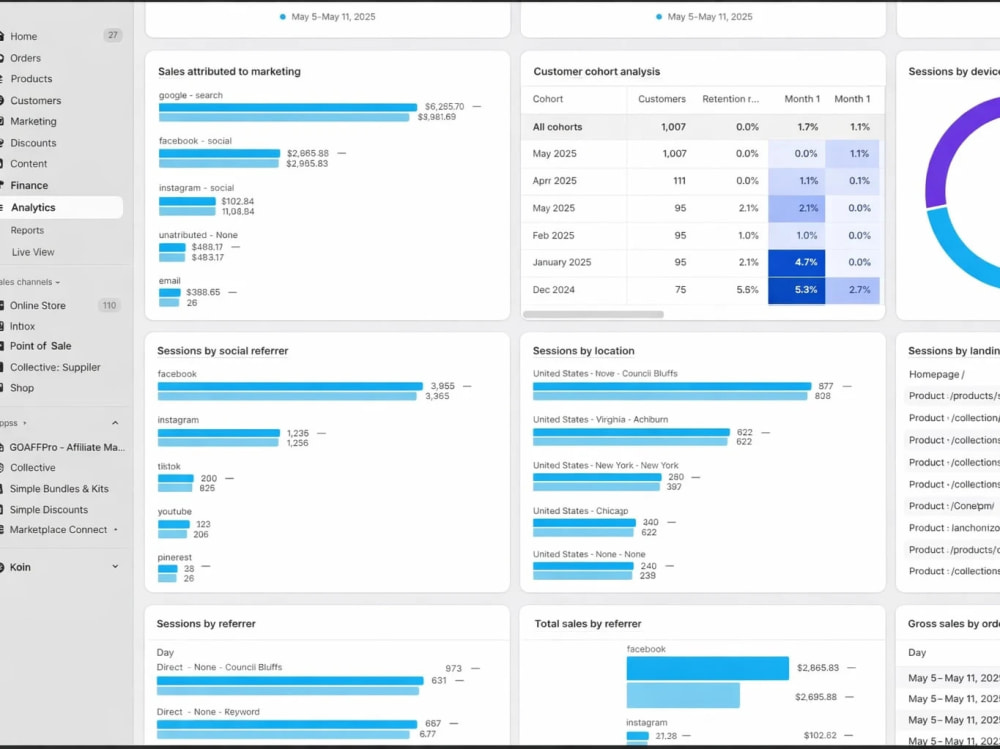Go to Products in sidebar
The width and height of the screenshot is (1000, 749).
pyautogui.click(x=31, y=79)
